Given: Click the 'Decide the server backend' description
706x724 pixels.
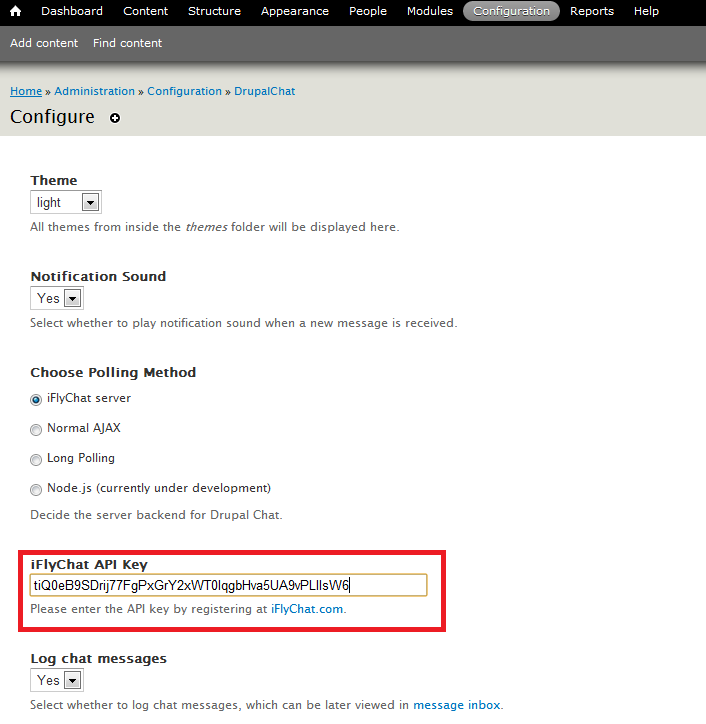Looking at the screenshot, I should click(x=156, y=515).
